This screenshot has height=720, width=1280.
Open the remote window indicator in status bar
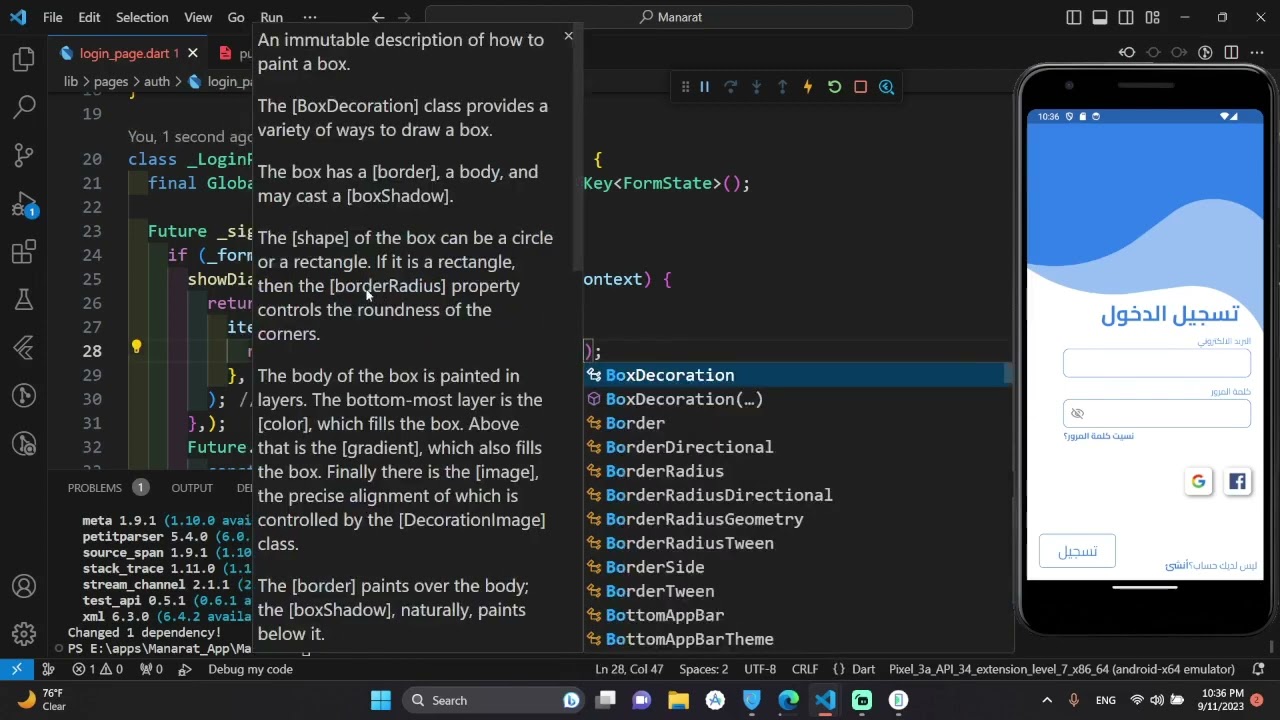tap(17, 669)
